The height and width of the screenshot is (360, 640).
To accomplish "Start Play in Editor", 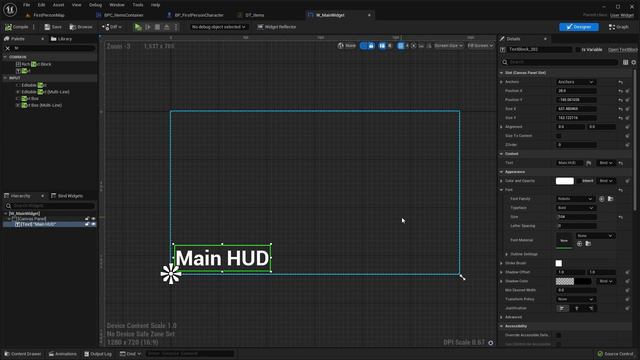I will pyautogui.click(x=138, y=27).
